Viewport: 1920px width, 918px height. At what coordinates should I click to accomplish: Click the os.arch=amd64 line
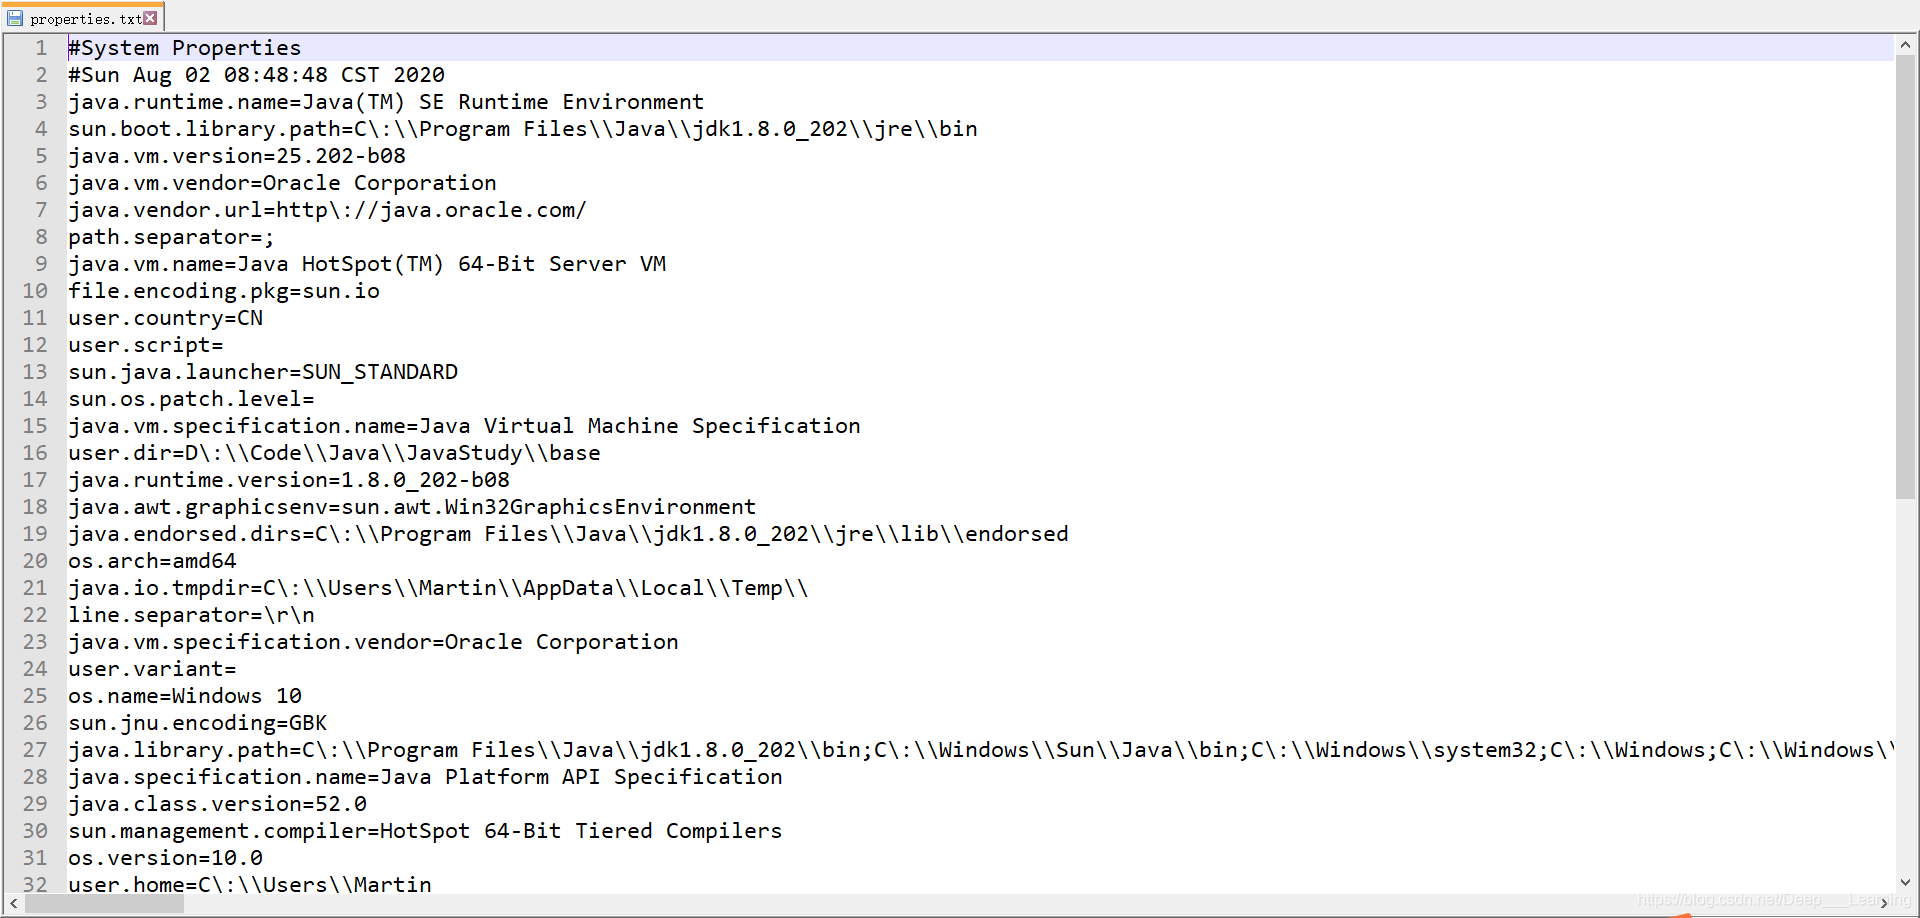152,561
